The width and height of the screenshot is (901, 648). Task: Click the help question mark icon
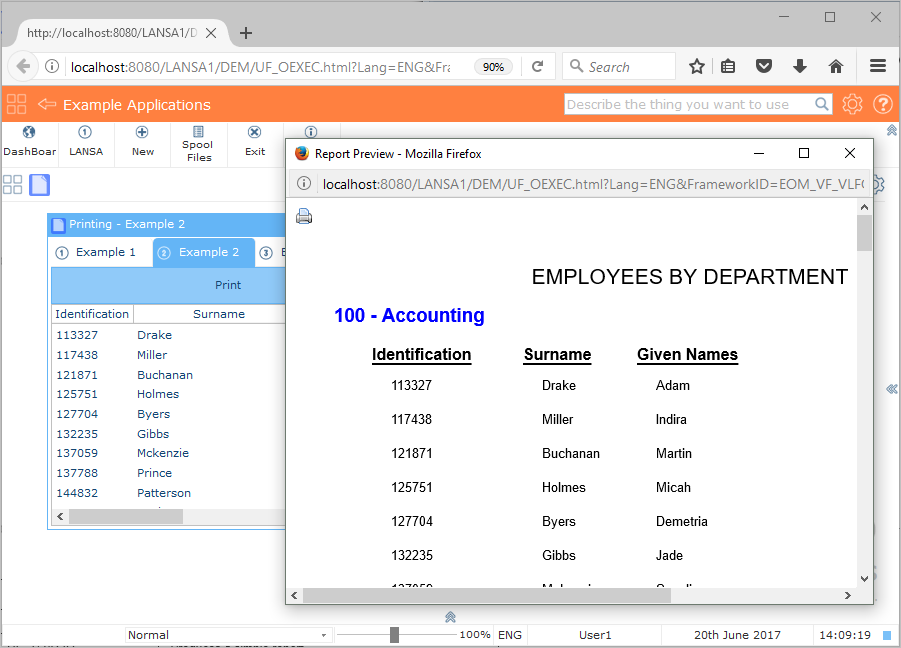click(x=882, y=104)
